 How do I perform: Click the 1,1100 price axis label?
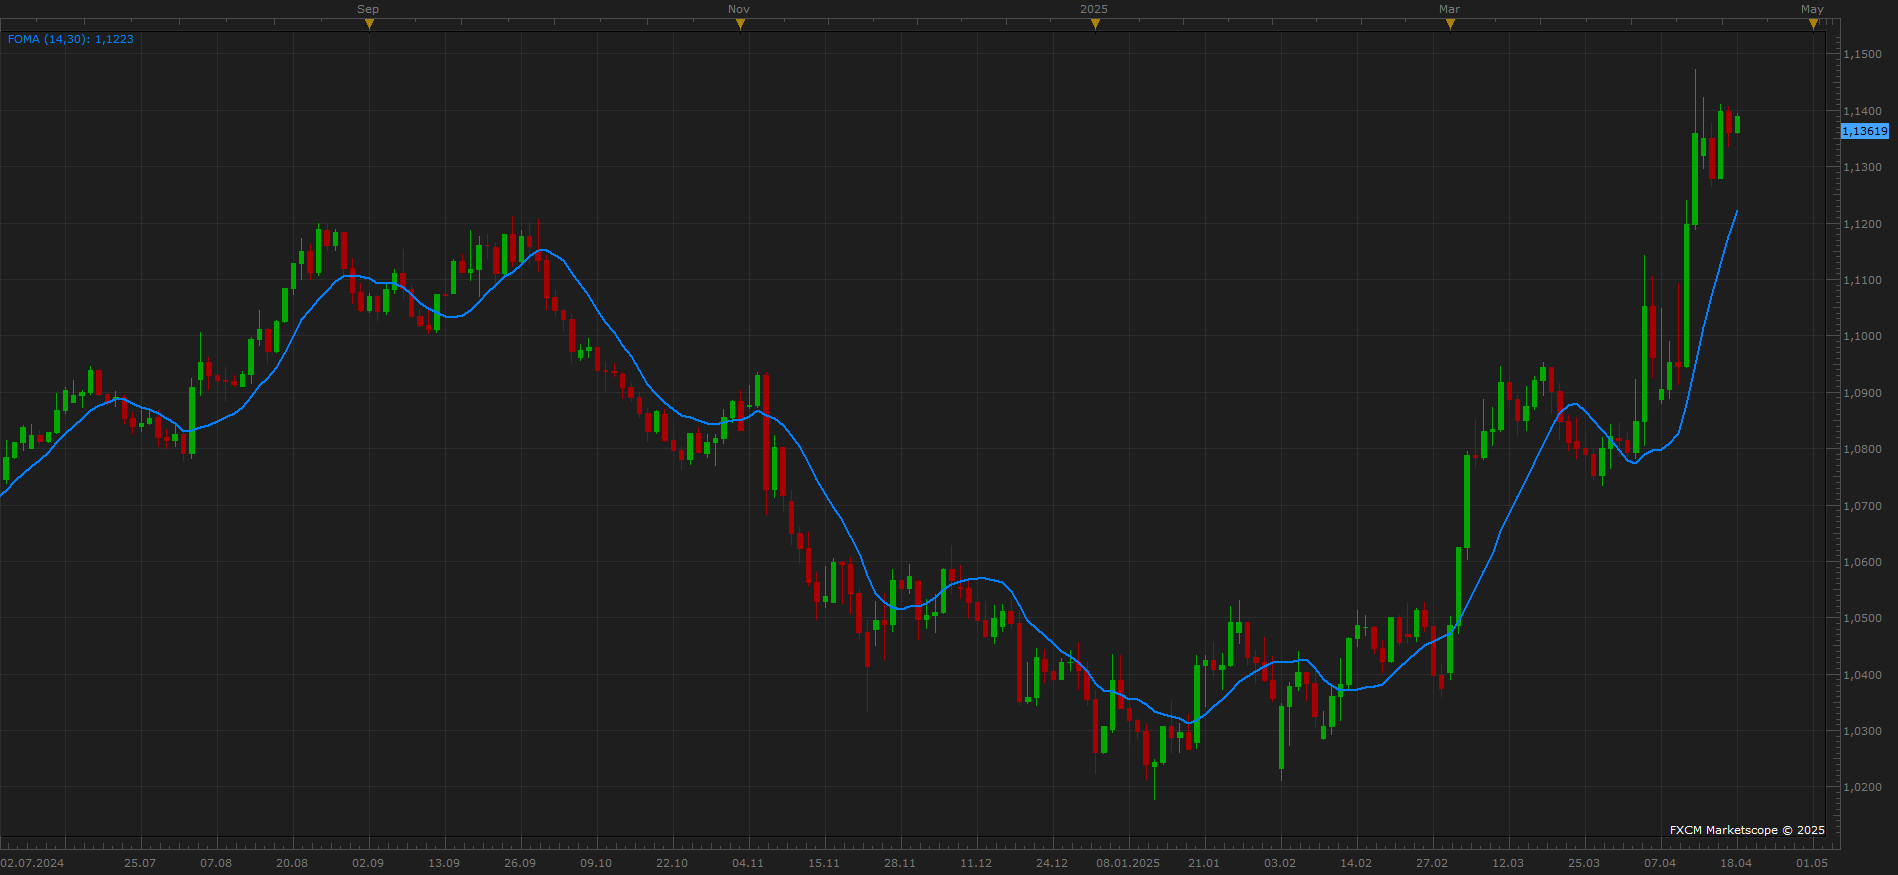coord(1863,280)
